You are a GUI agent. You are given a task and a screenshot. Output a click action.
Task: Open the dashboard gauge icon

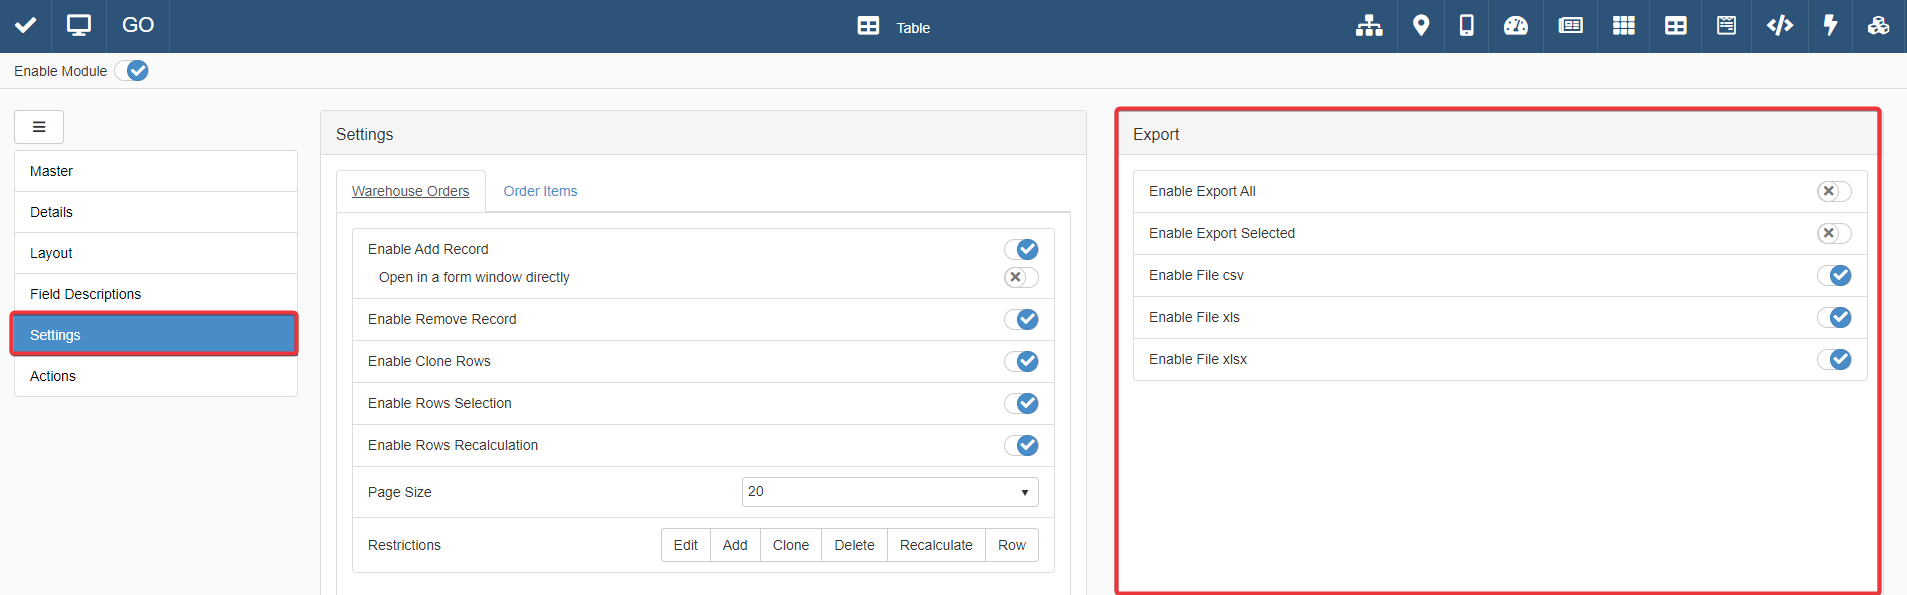click(1515, 26)
